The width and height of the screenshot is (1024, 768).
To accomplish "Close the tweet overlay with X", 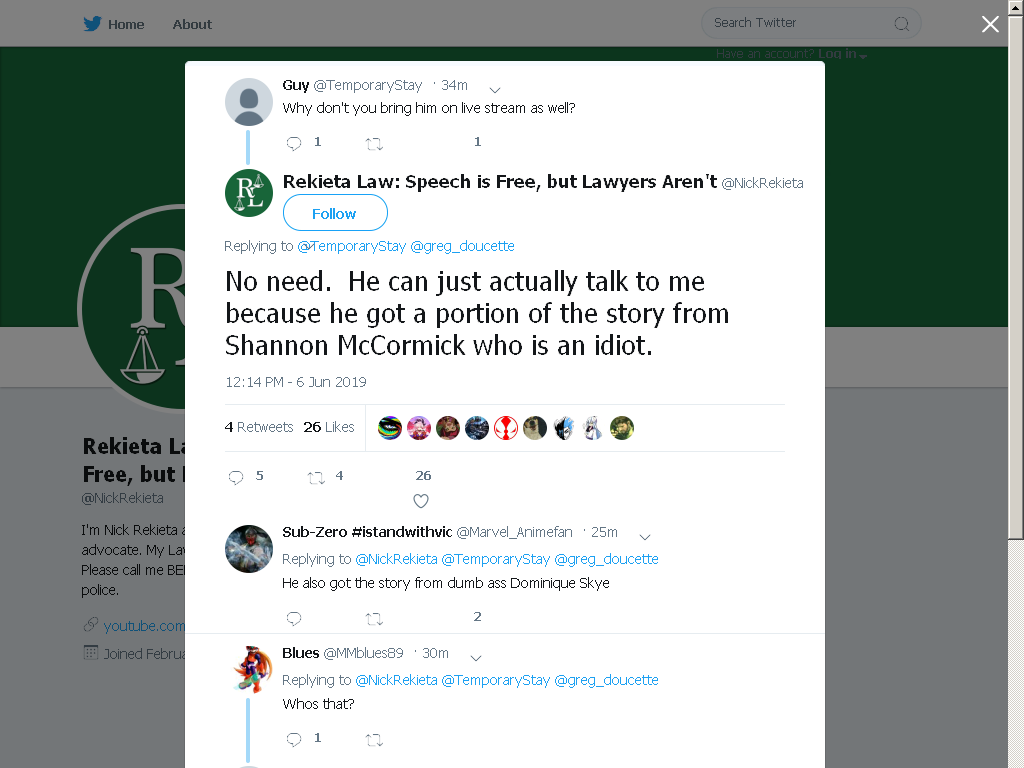I will (990, 24).
